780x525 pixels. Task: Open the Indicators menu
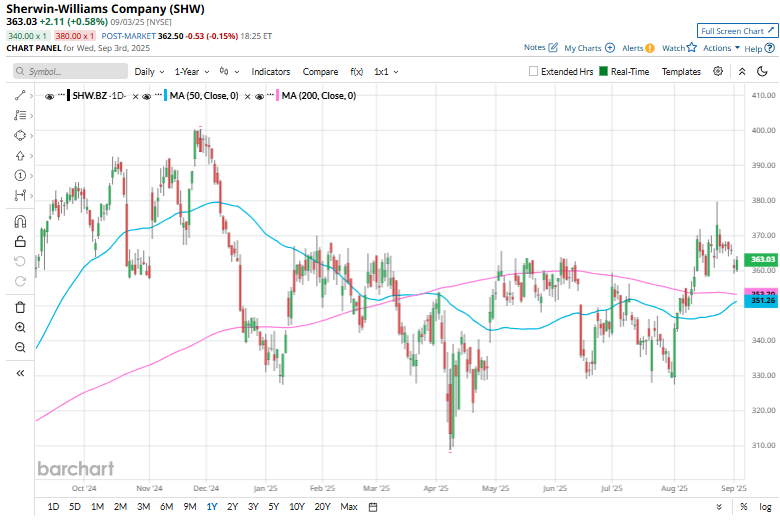pyautogui.click(x=271, y=72)
